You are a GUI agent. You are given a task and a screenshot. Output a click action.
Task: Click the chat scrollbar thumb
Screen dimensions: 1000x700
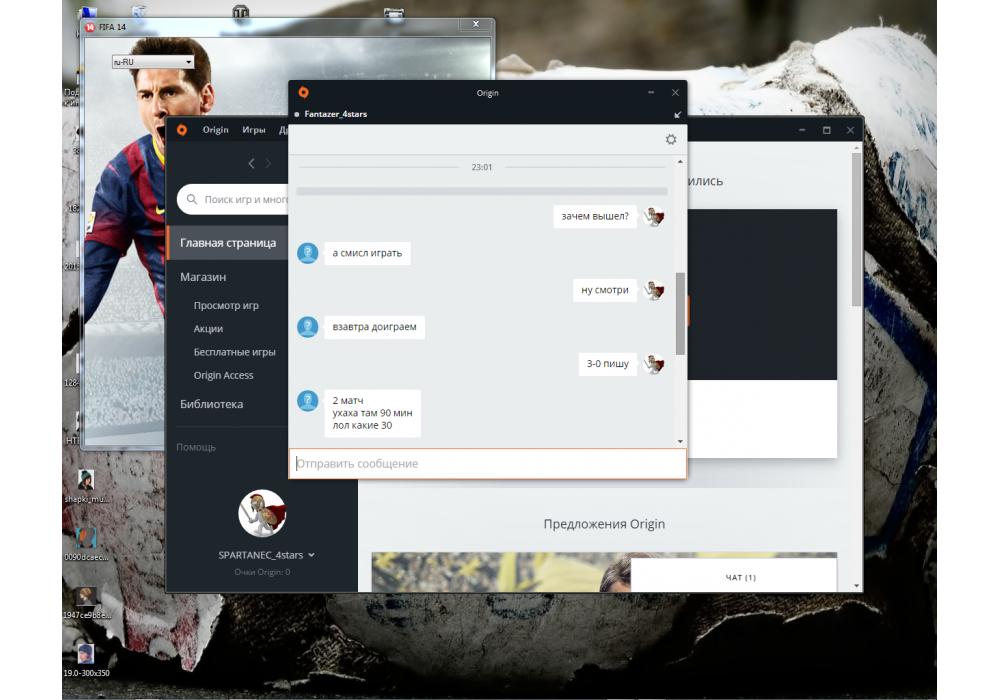click(x=680, y=314)
